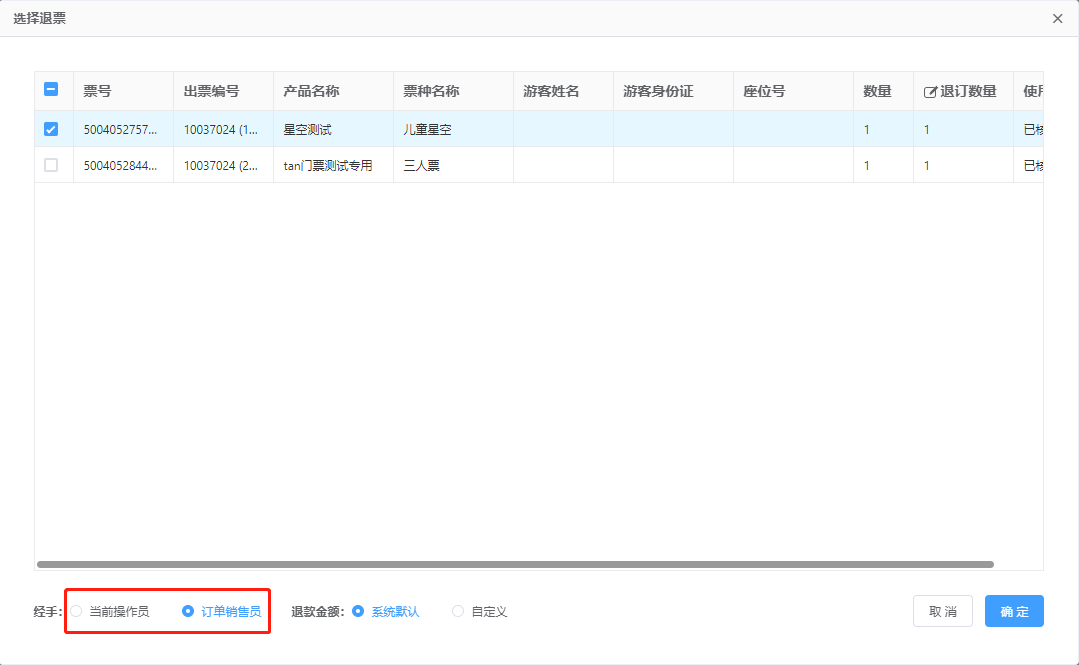1079x665 pixels.
Task: Choose the 订单销售员 radio option
Action: click(x=188, y=611)
